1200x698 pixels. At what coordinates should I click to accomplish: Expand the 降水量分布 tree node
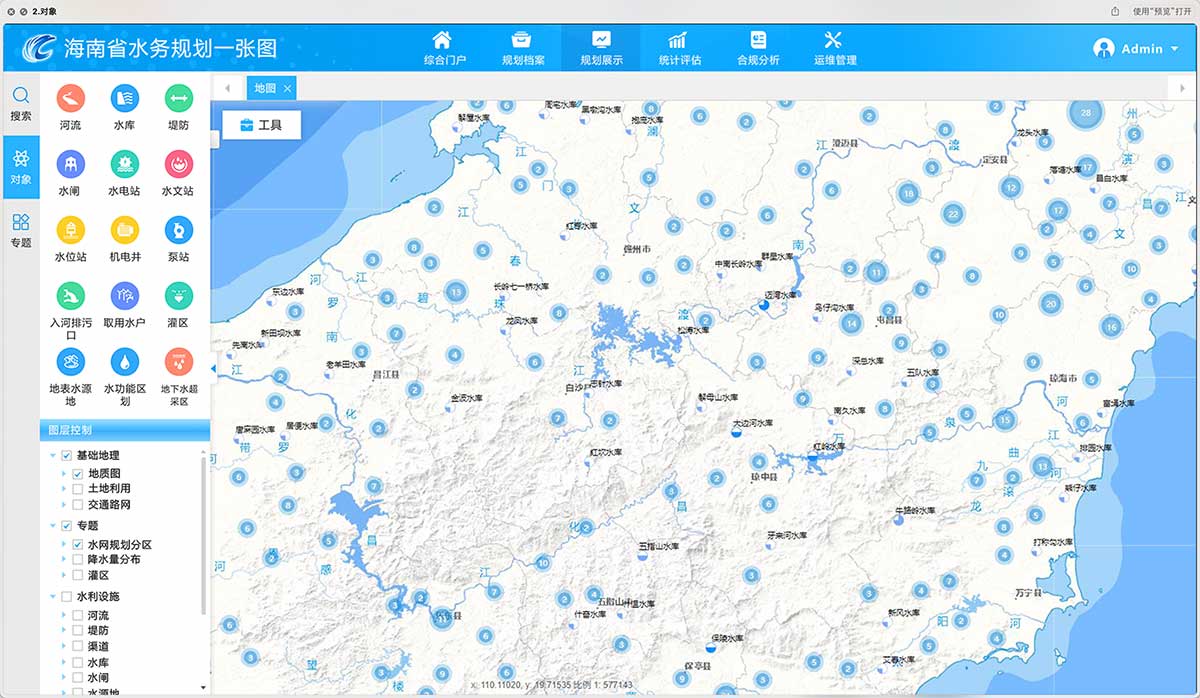[64, 560]
